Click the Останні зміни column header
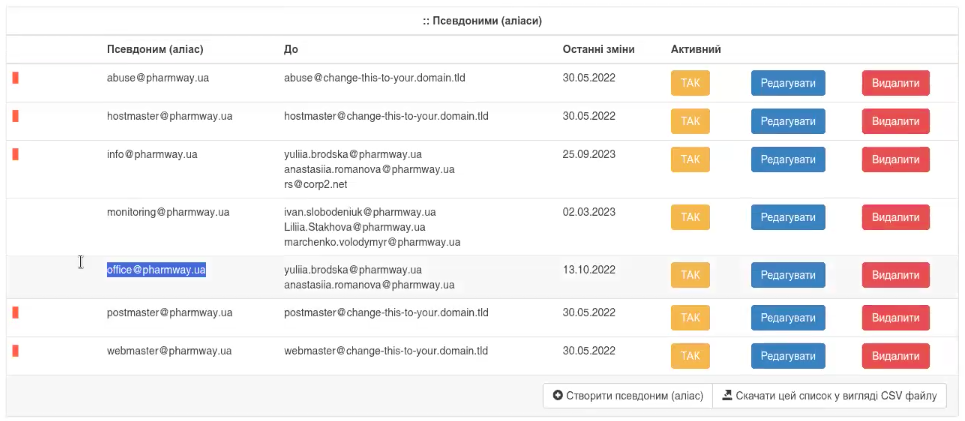The width and height of the screenshot is (965, 421). (598, 49)
